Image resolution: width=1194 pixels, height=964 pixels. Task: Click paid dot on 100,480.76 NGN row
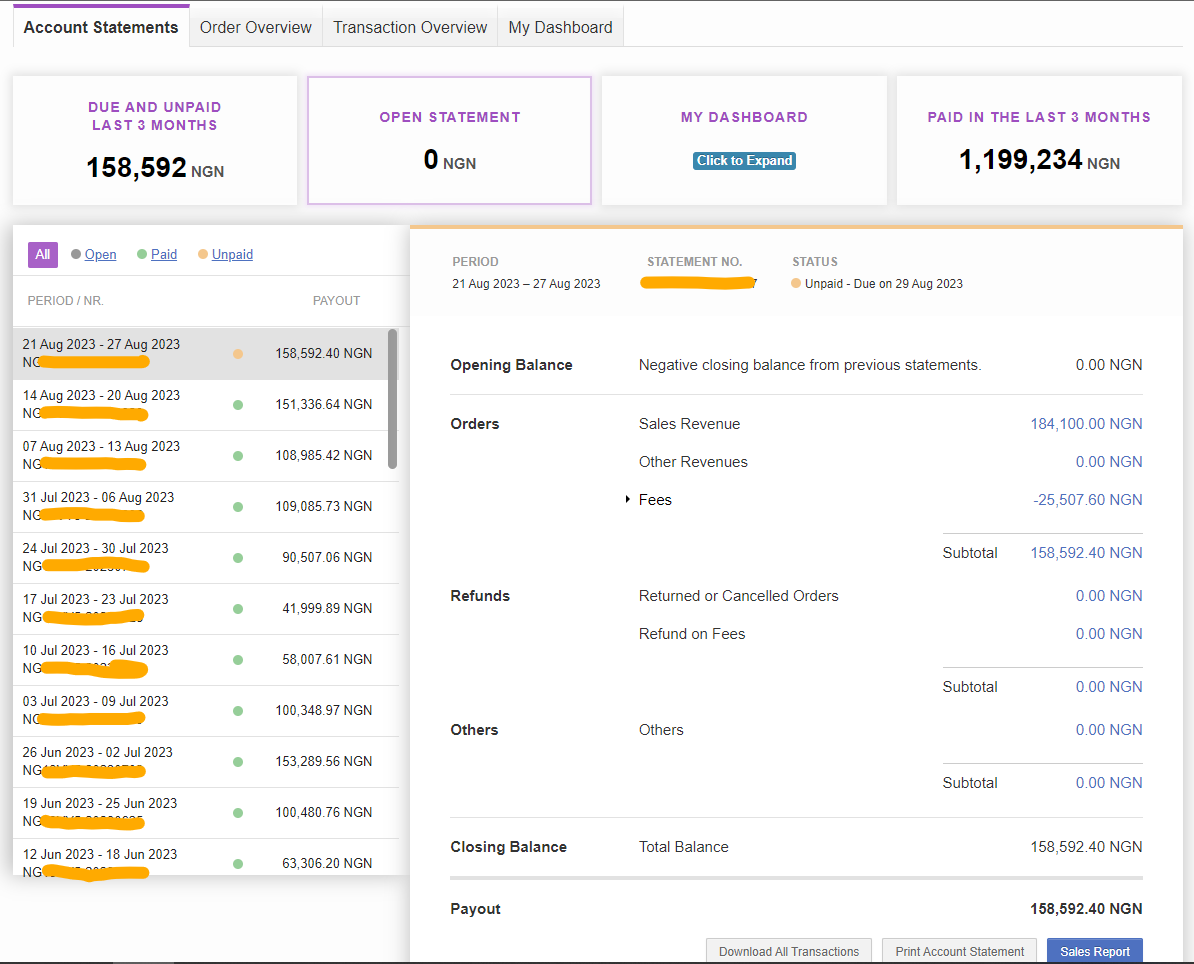pos(238,813)
